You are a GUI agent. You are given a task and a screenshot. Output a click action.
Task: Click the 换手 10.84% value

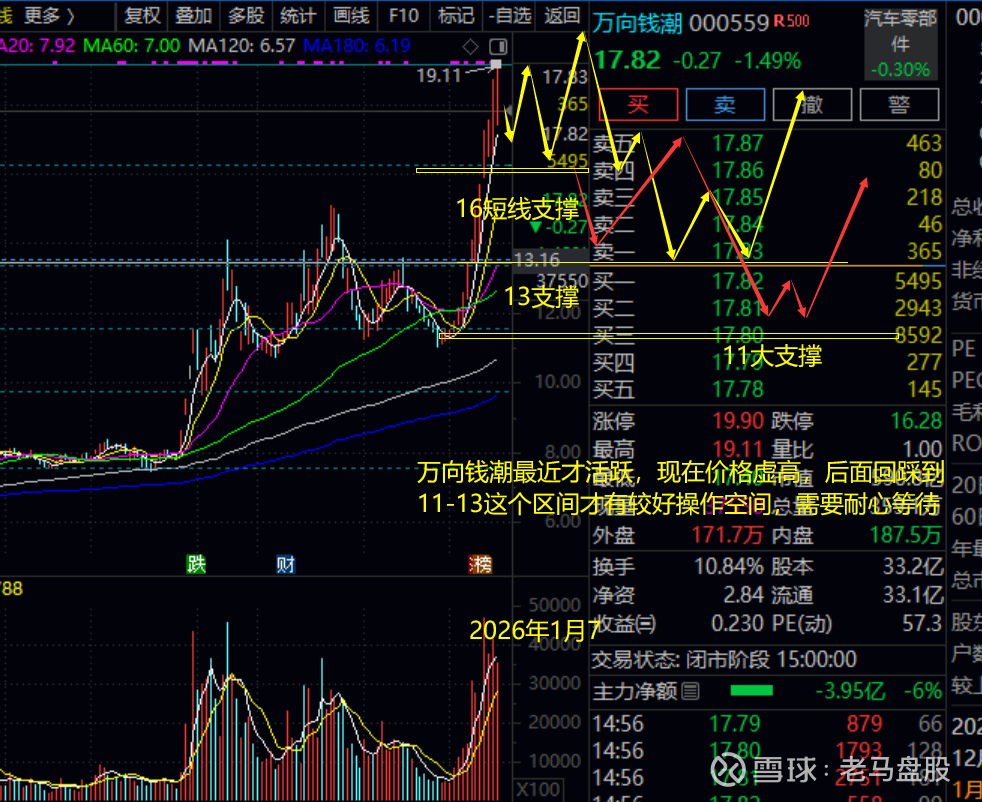(729, 567)
